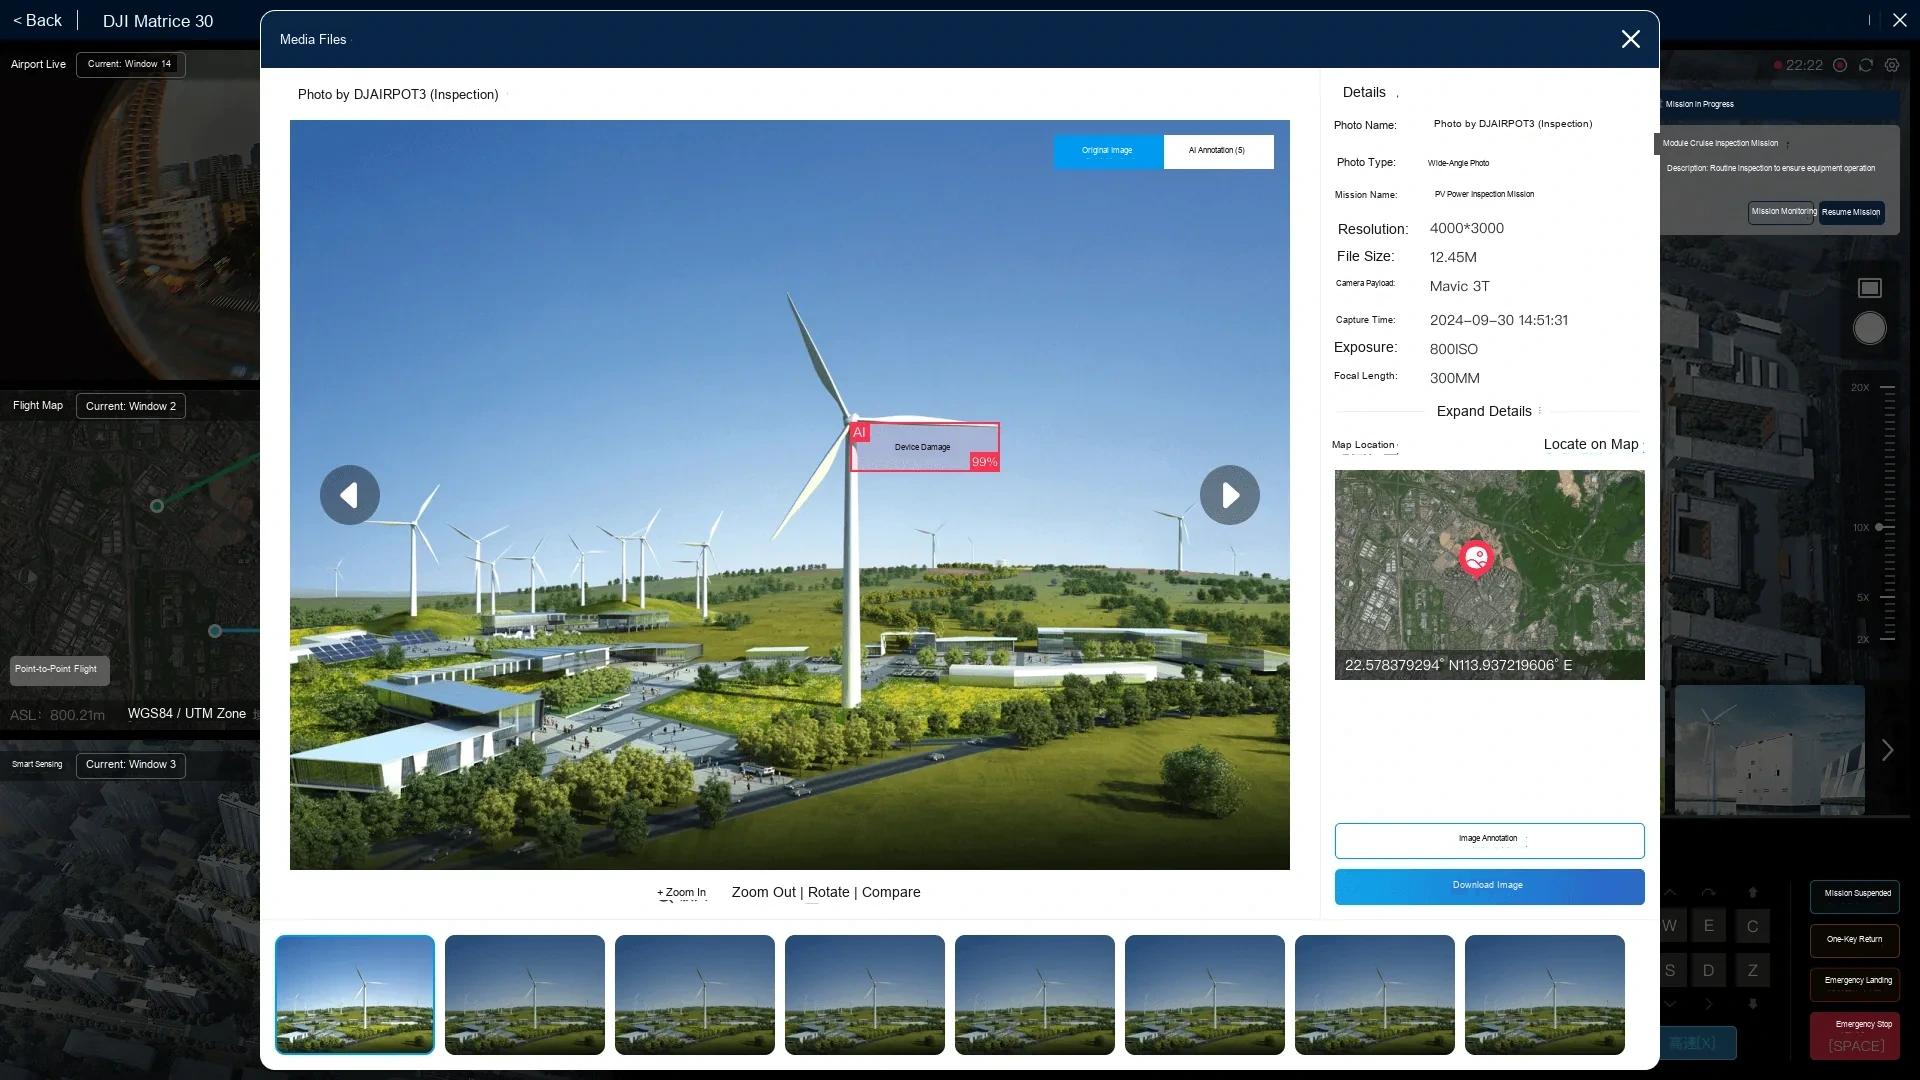This screenshot has width=1920, height=1080.
Task: Click Point-to-Point Flight button
Action: point(59,670)
